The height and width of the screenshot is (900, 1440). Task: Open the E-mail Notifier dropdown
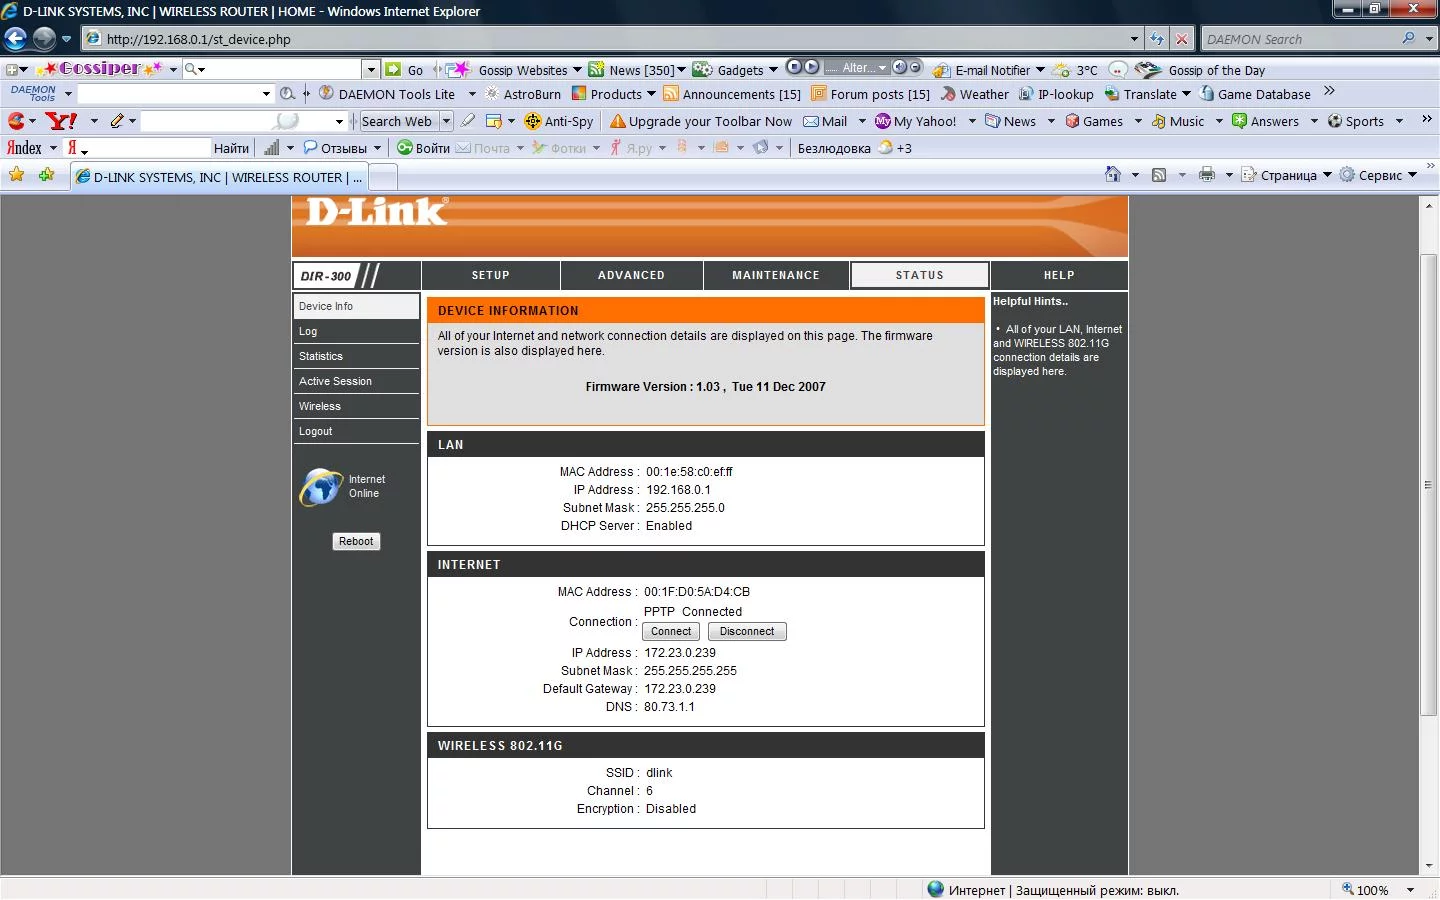click(x=1040, y=70)
